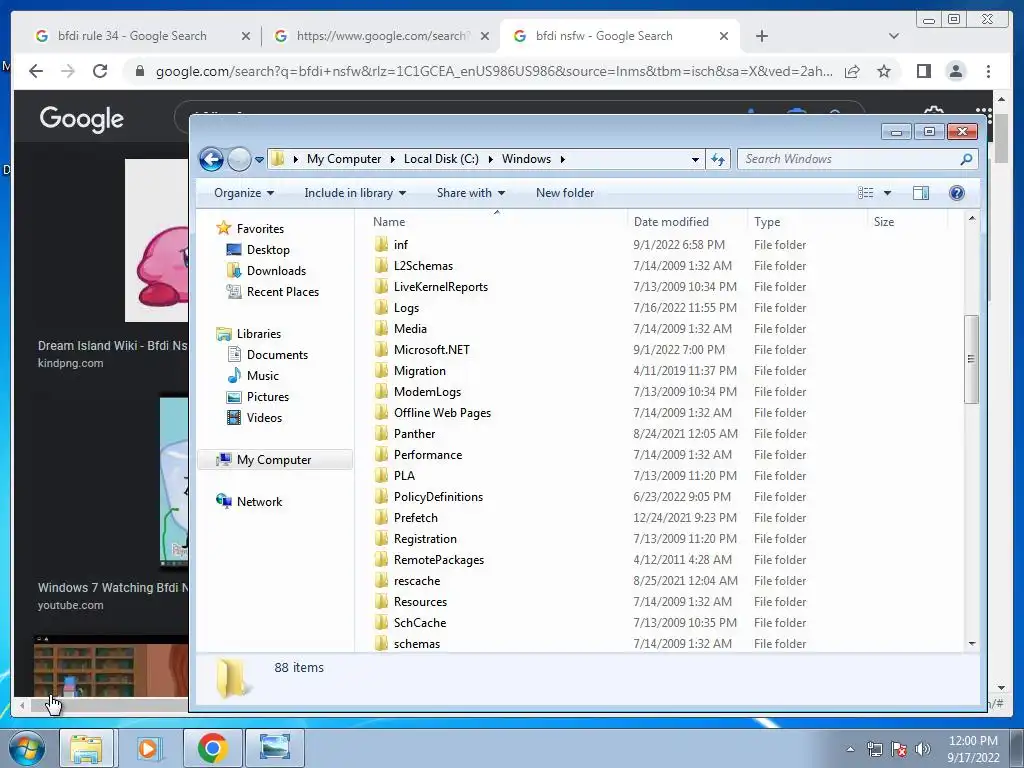The height and width of the screenshot is (768, 1024).
Task: Select the schemas folder
Action: click(417, 644)
